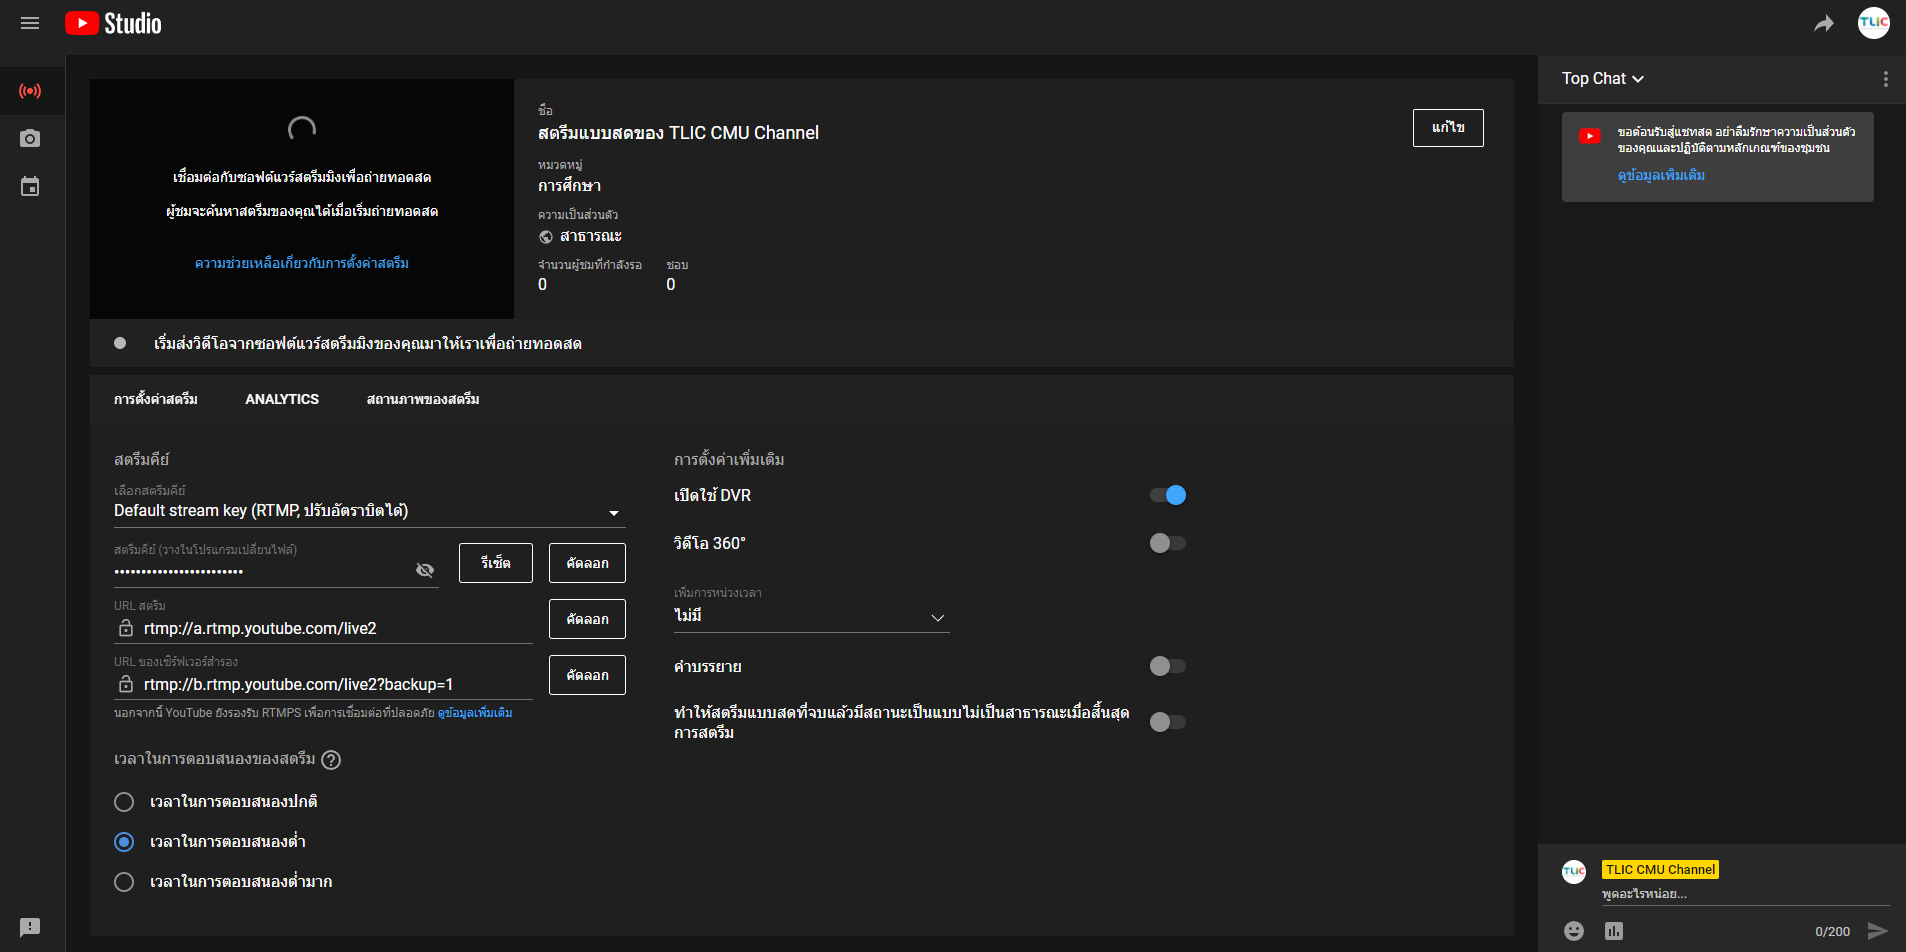Switch to the stream health tab
The image size is (1906, 952).
pos(423,399)
